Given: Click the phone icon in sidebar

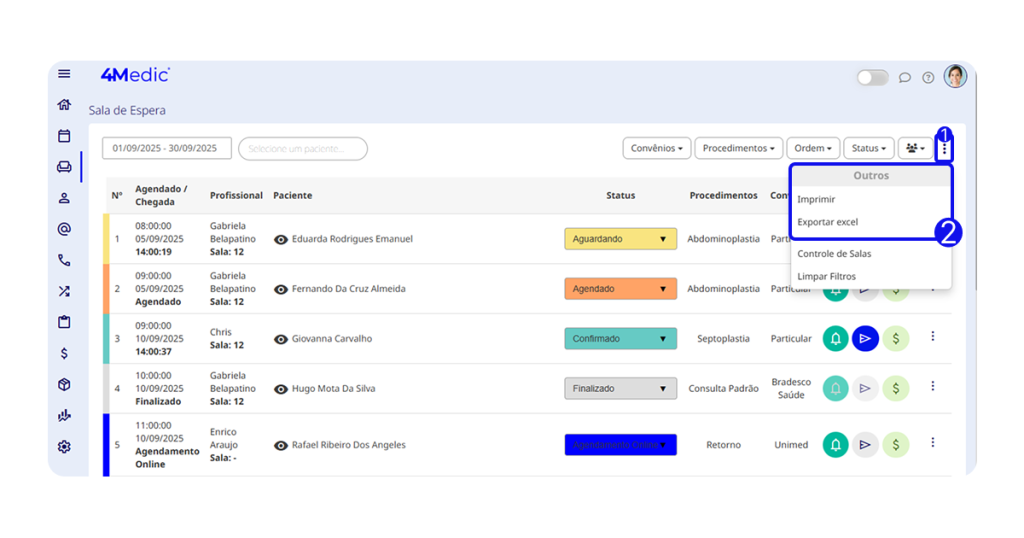Looking at the screenshot, I should [x=64, y=260].
